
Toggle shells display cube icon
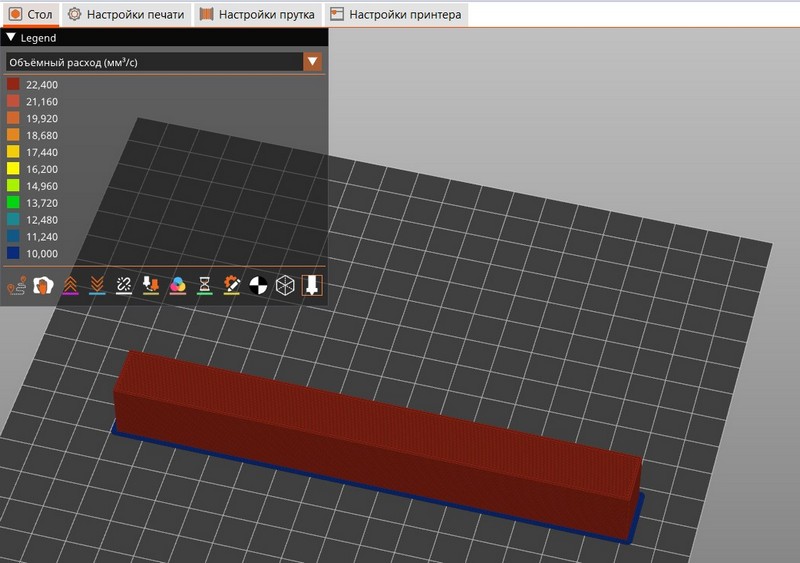(286, 286)
